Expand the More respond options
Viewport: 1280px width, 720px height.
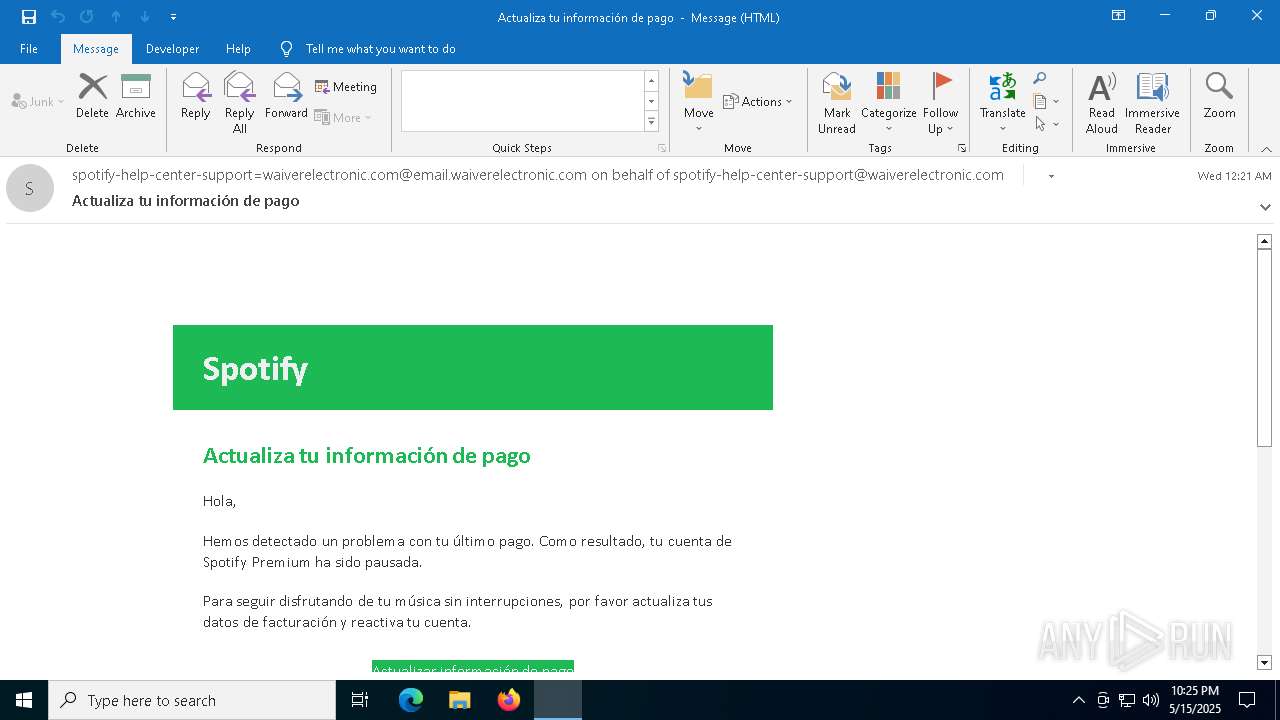343,118
